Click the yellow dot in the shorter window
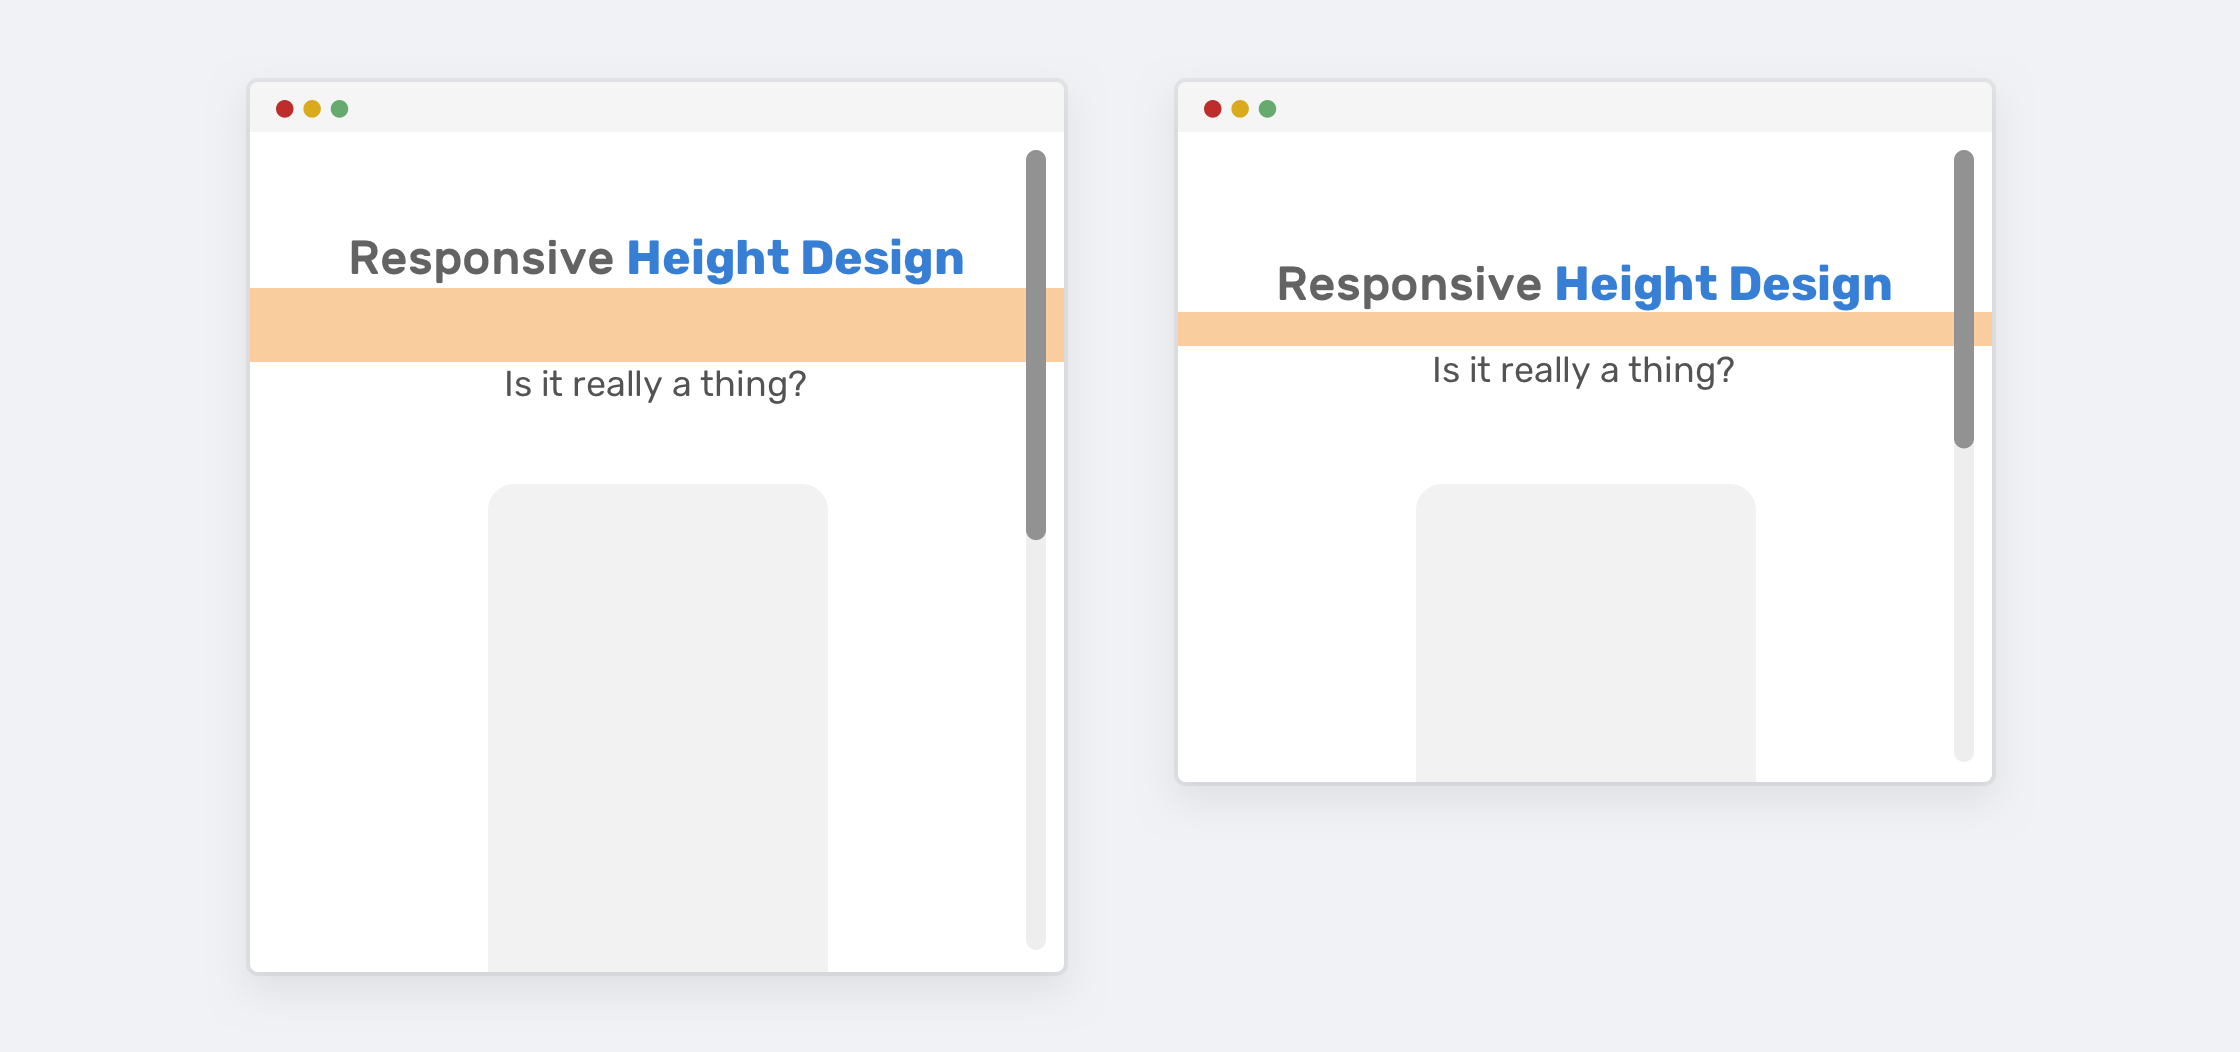 [x=1240, y=109]
